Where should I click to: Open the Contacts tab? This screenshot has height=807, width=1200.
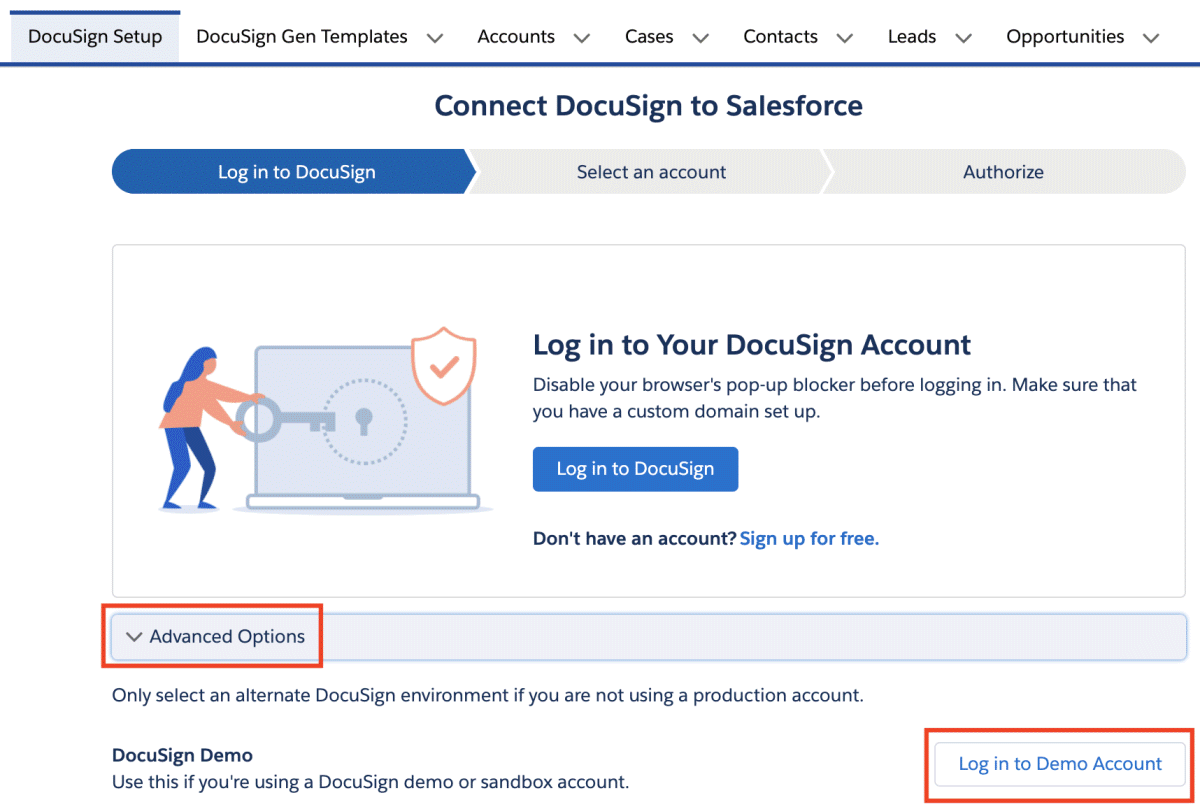click(x=780, y=37)
